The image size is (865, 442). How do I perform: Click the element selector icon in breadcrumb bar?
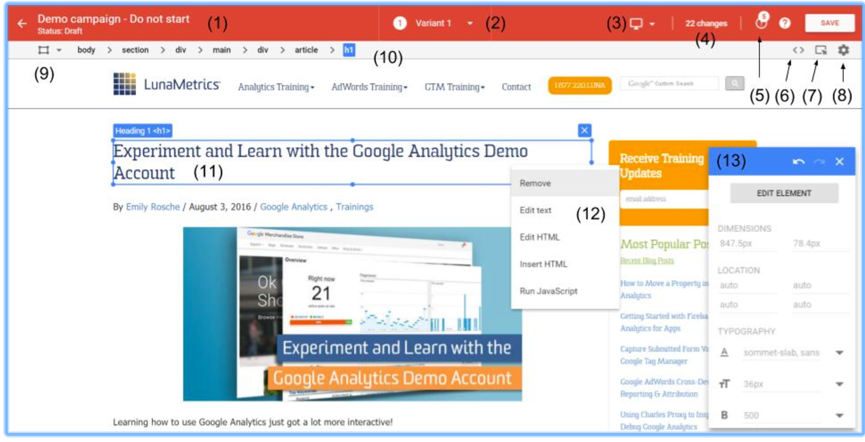(44, 50)
